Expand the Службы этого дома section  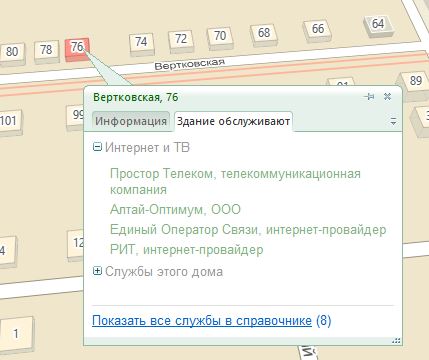pyautogui.click(x=97, y=271)
